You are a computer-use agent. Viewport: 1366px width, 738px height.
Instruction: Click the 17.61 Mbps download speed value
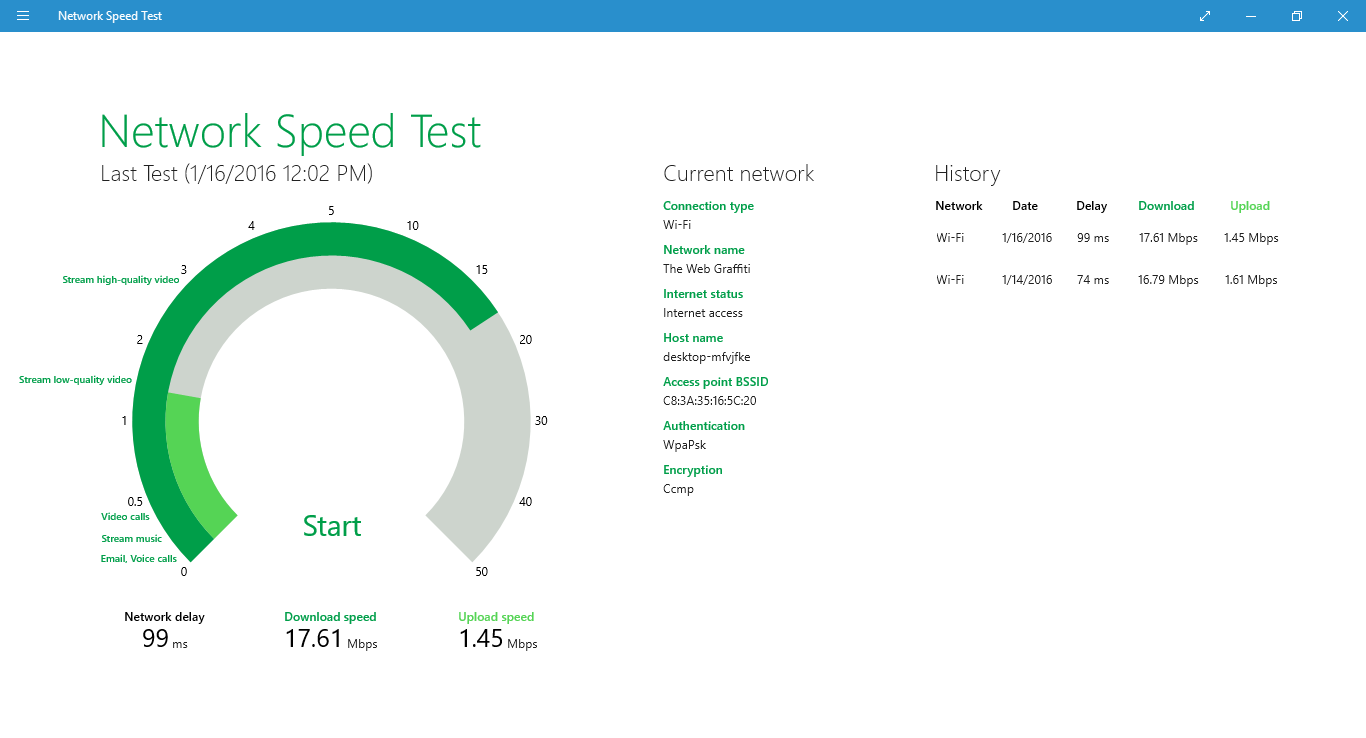(x=315, y=639)
